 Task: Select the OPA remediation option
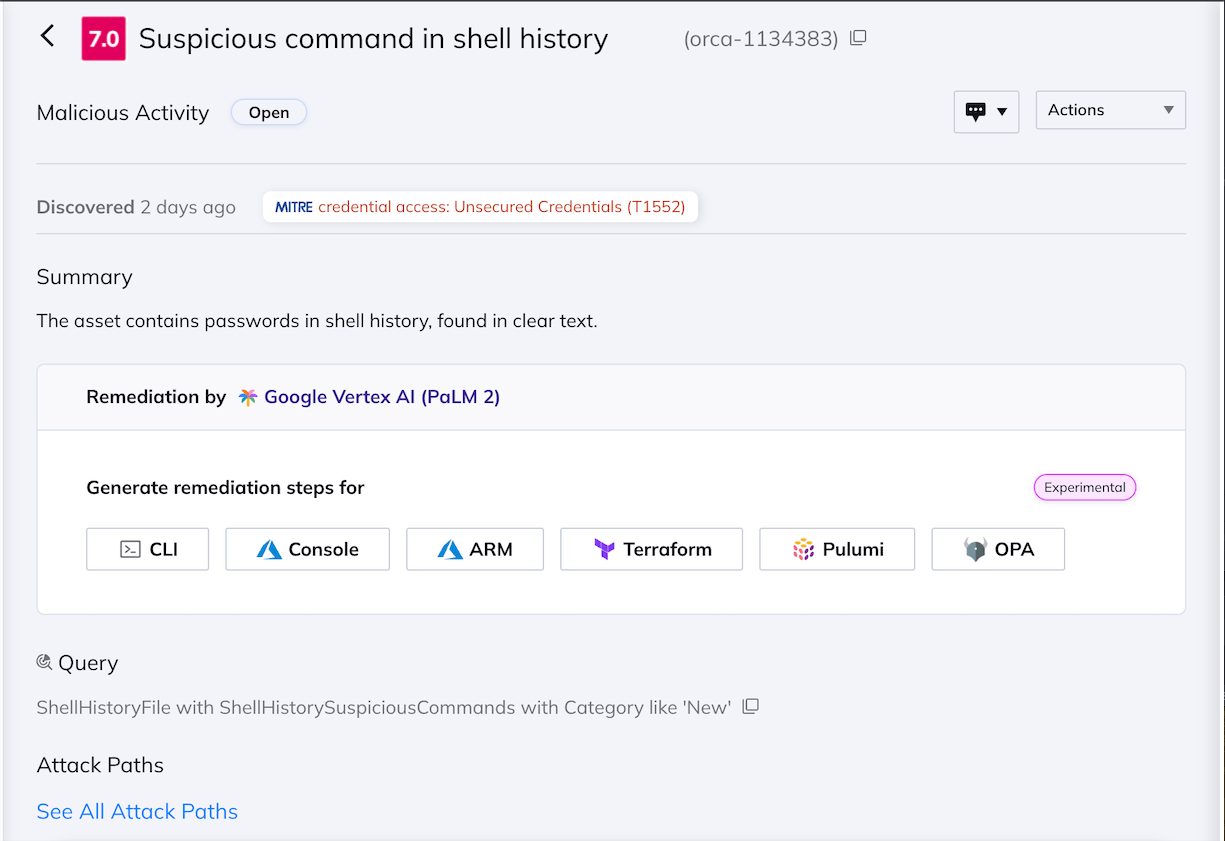tap(997, 548)
